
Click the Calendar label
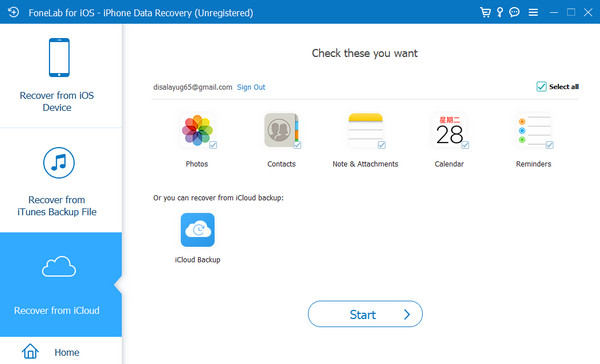pos(449,164)
